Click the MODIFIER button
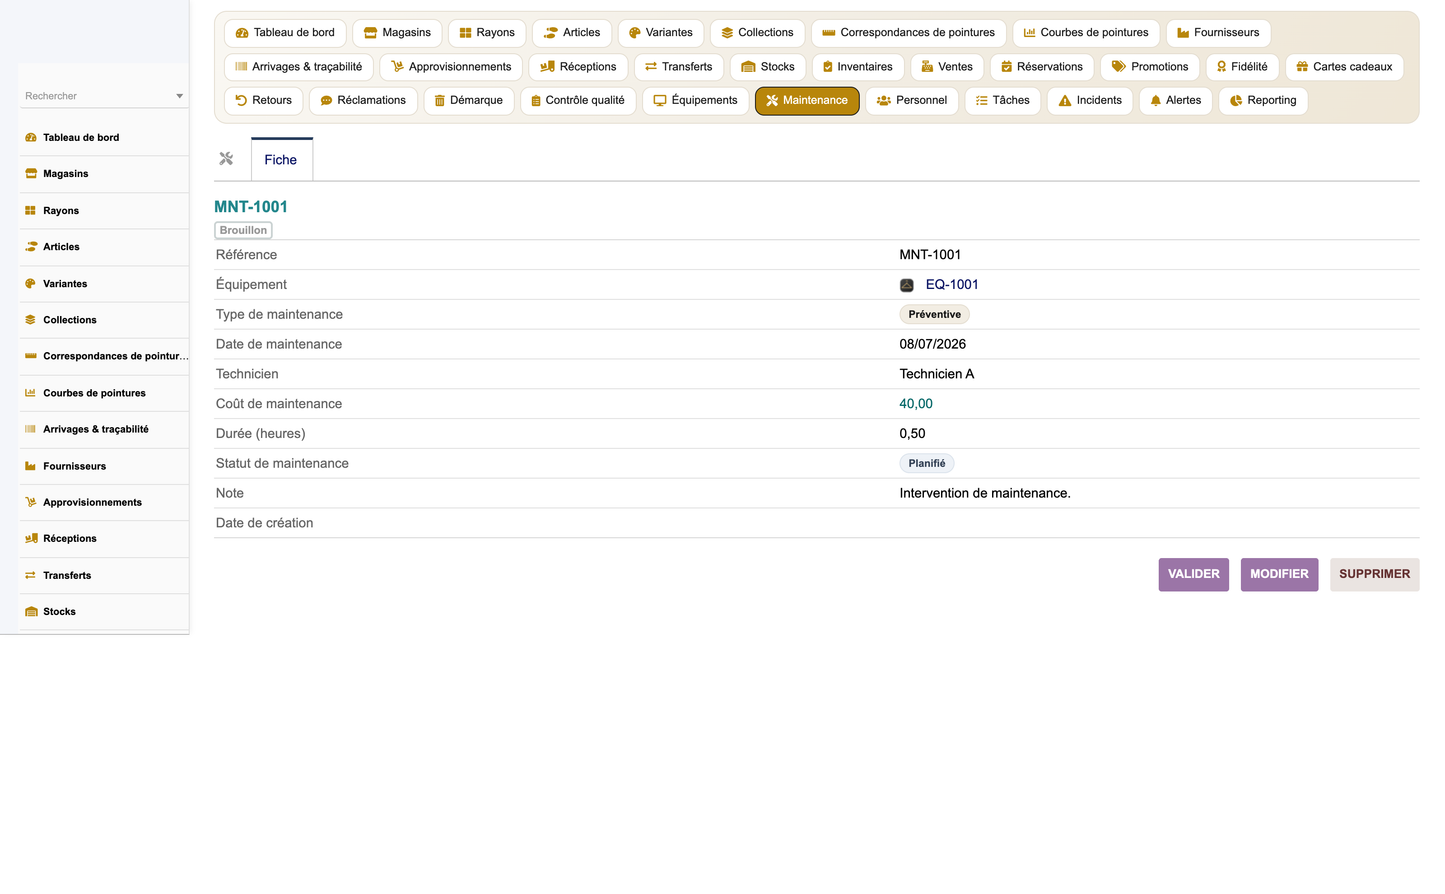This screenshot has height=894, width=1445. click(1280, 575)
